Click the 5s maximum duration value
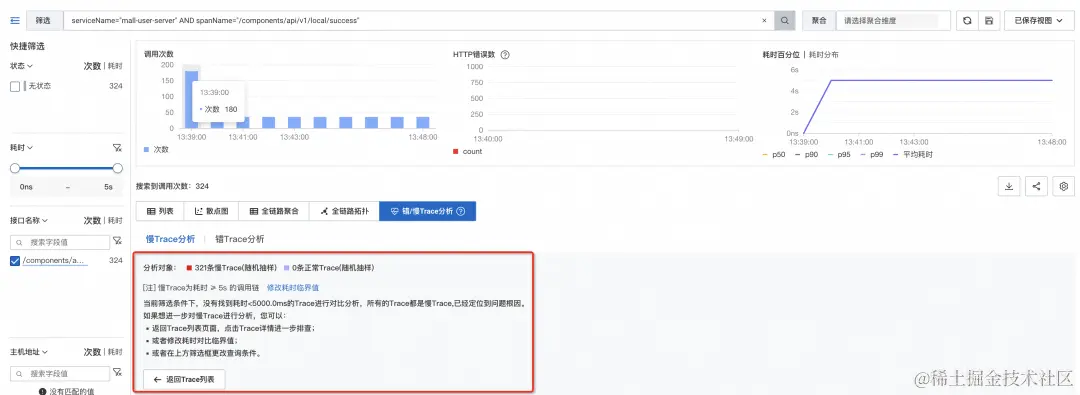Viewport: 1080px width, 395px height. tap(108, 187)
